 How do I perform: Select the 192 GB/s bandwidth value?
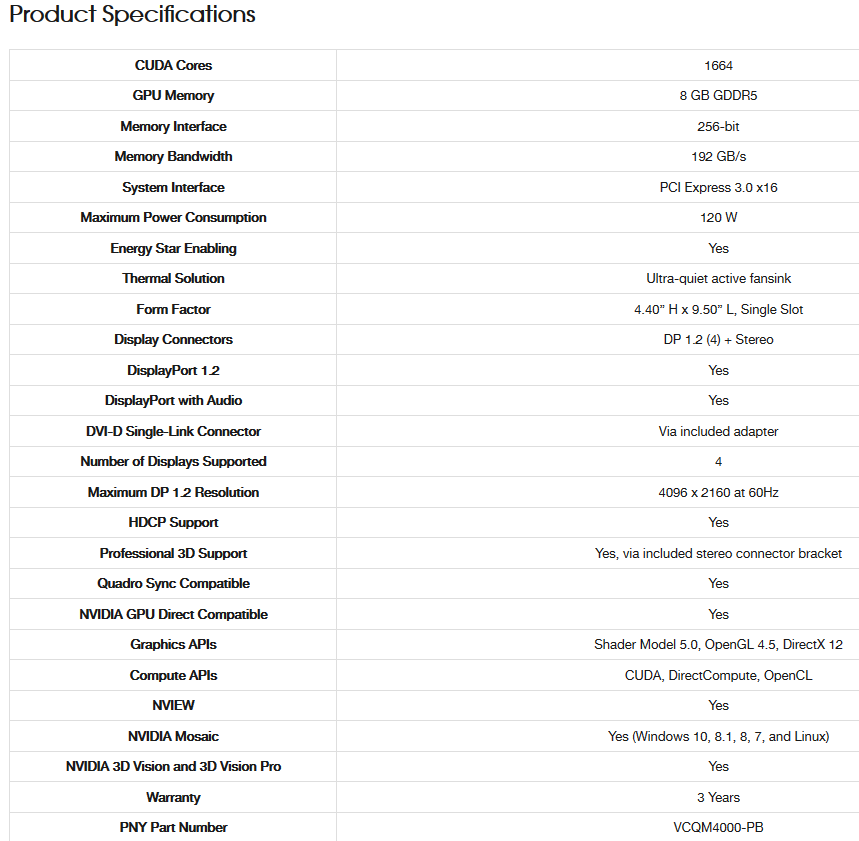(718, 157)
